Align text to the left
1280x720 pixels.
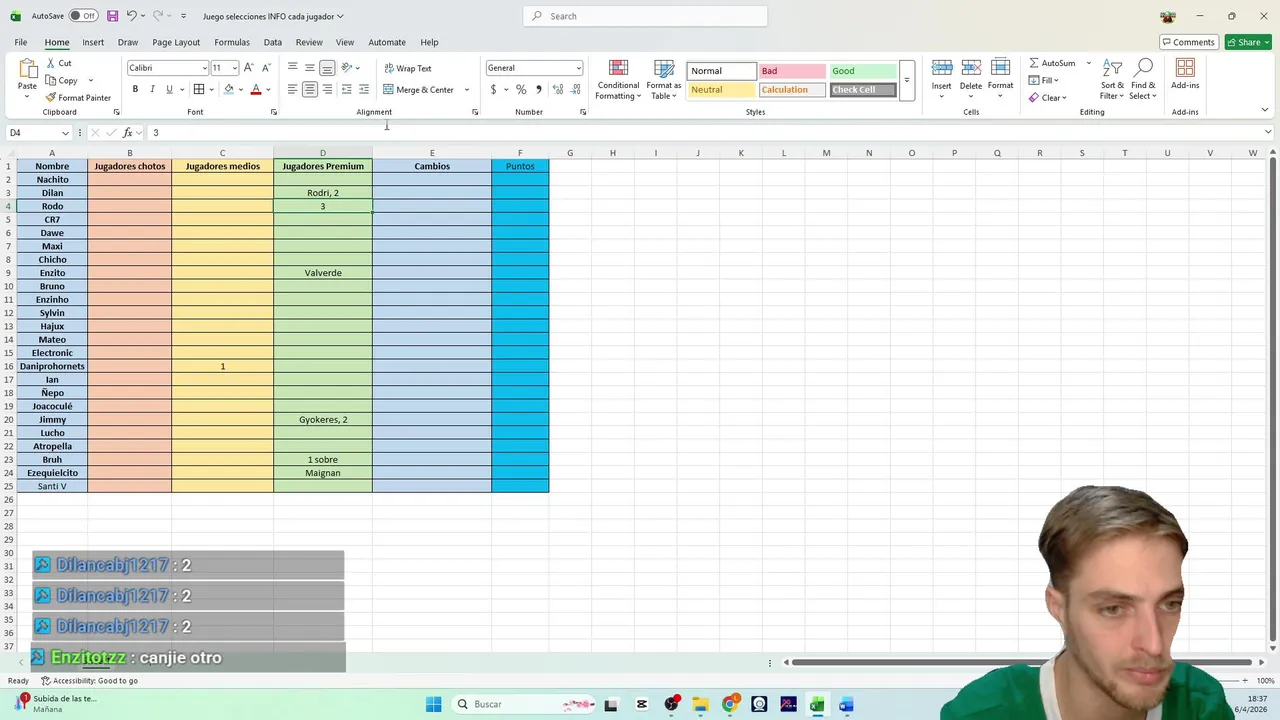pyautogui.click(x=292, y=89)
